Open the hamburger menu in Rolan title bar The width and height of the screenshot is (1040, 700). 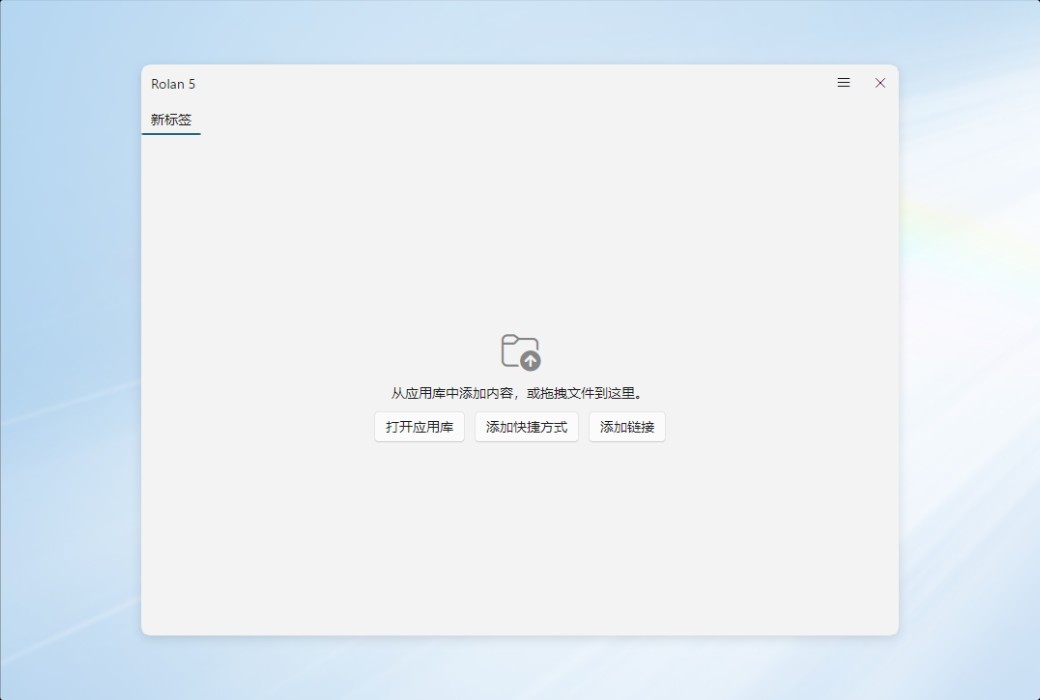(843, 83)
